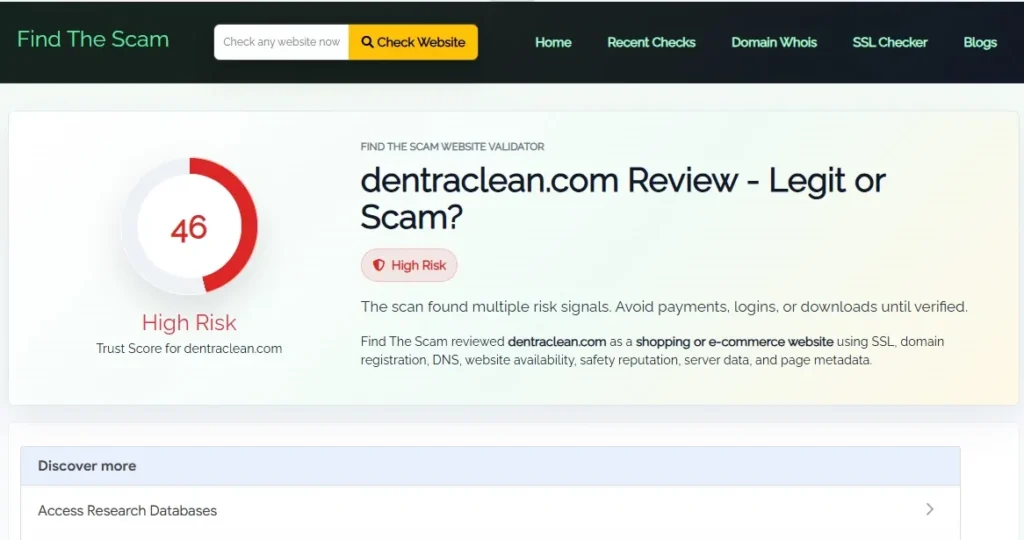Expand the Access Research Databases chevron
The width and height of the screenshot is (1024, 540).
pos(929,509)
